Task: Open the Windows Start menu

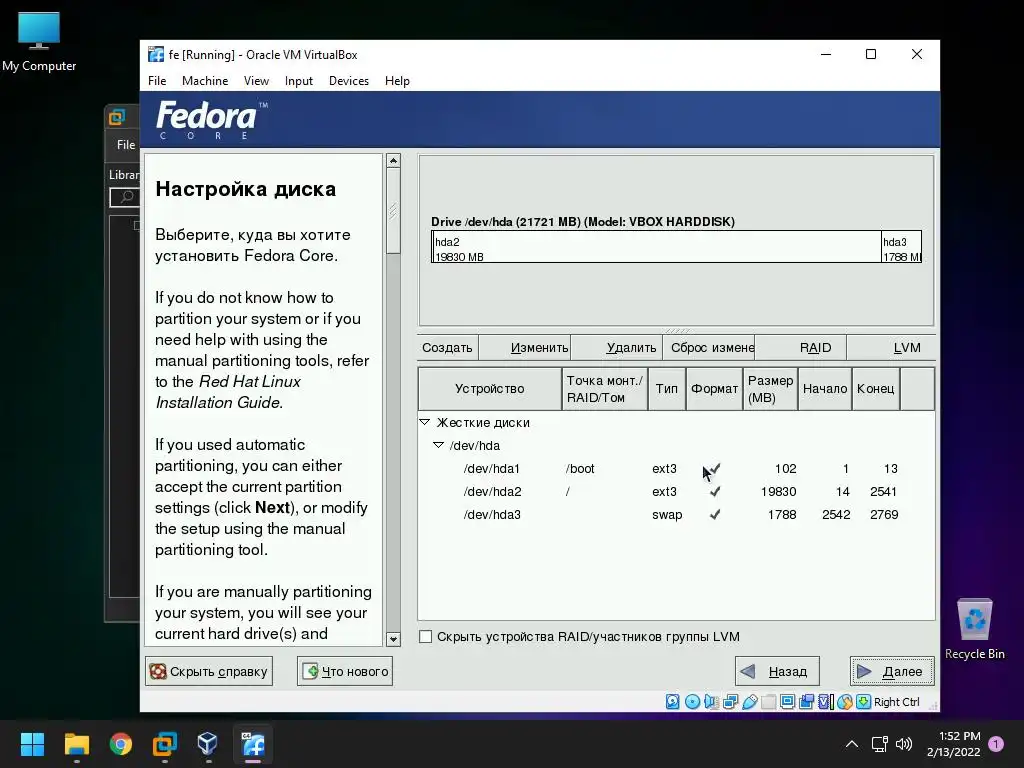Action: 32,744
